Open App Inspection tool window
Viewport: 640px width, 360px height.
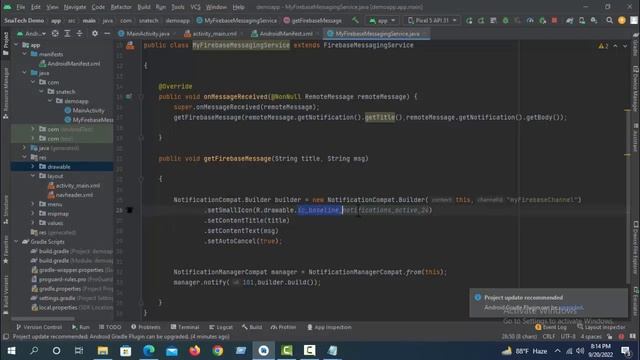(x=329, y=327)
